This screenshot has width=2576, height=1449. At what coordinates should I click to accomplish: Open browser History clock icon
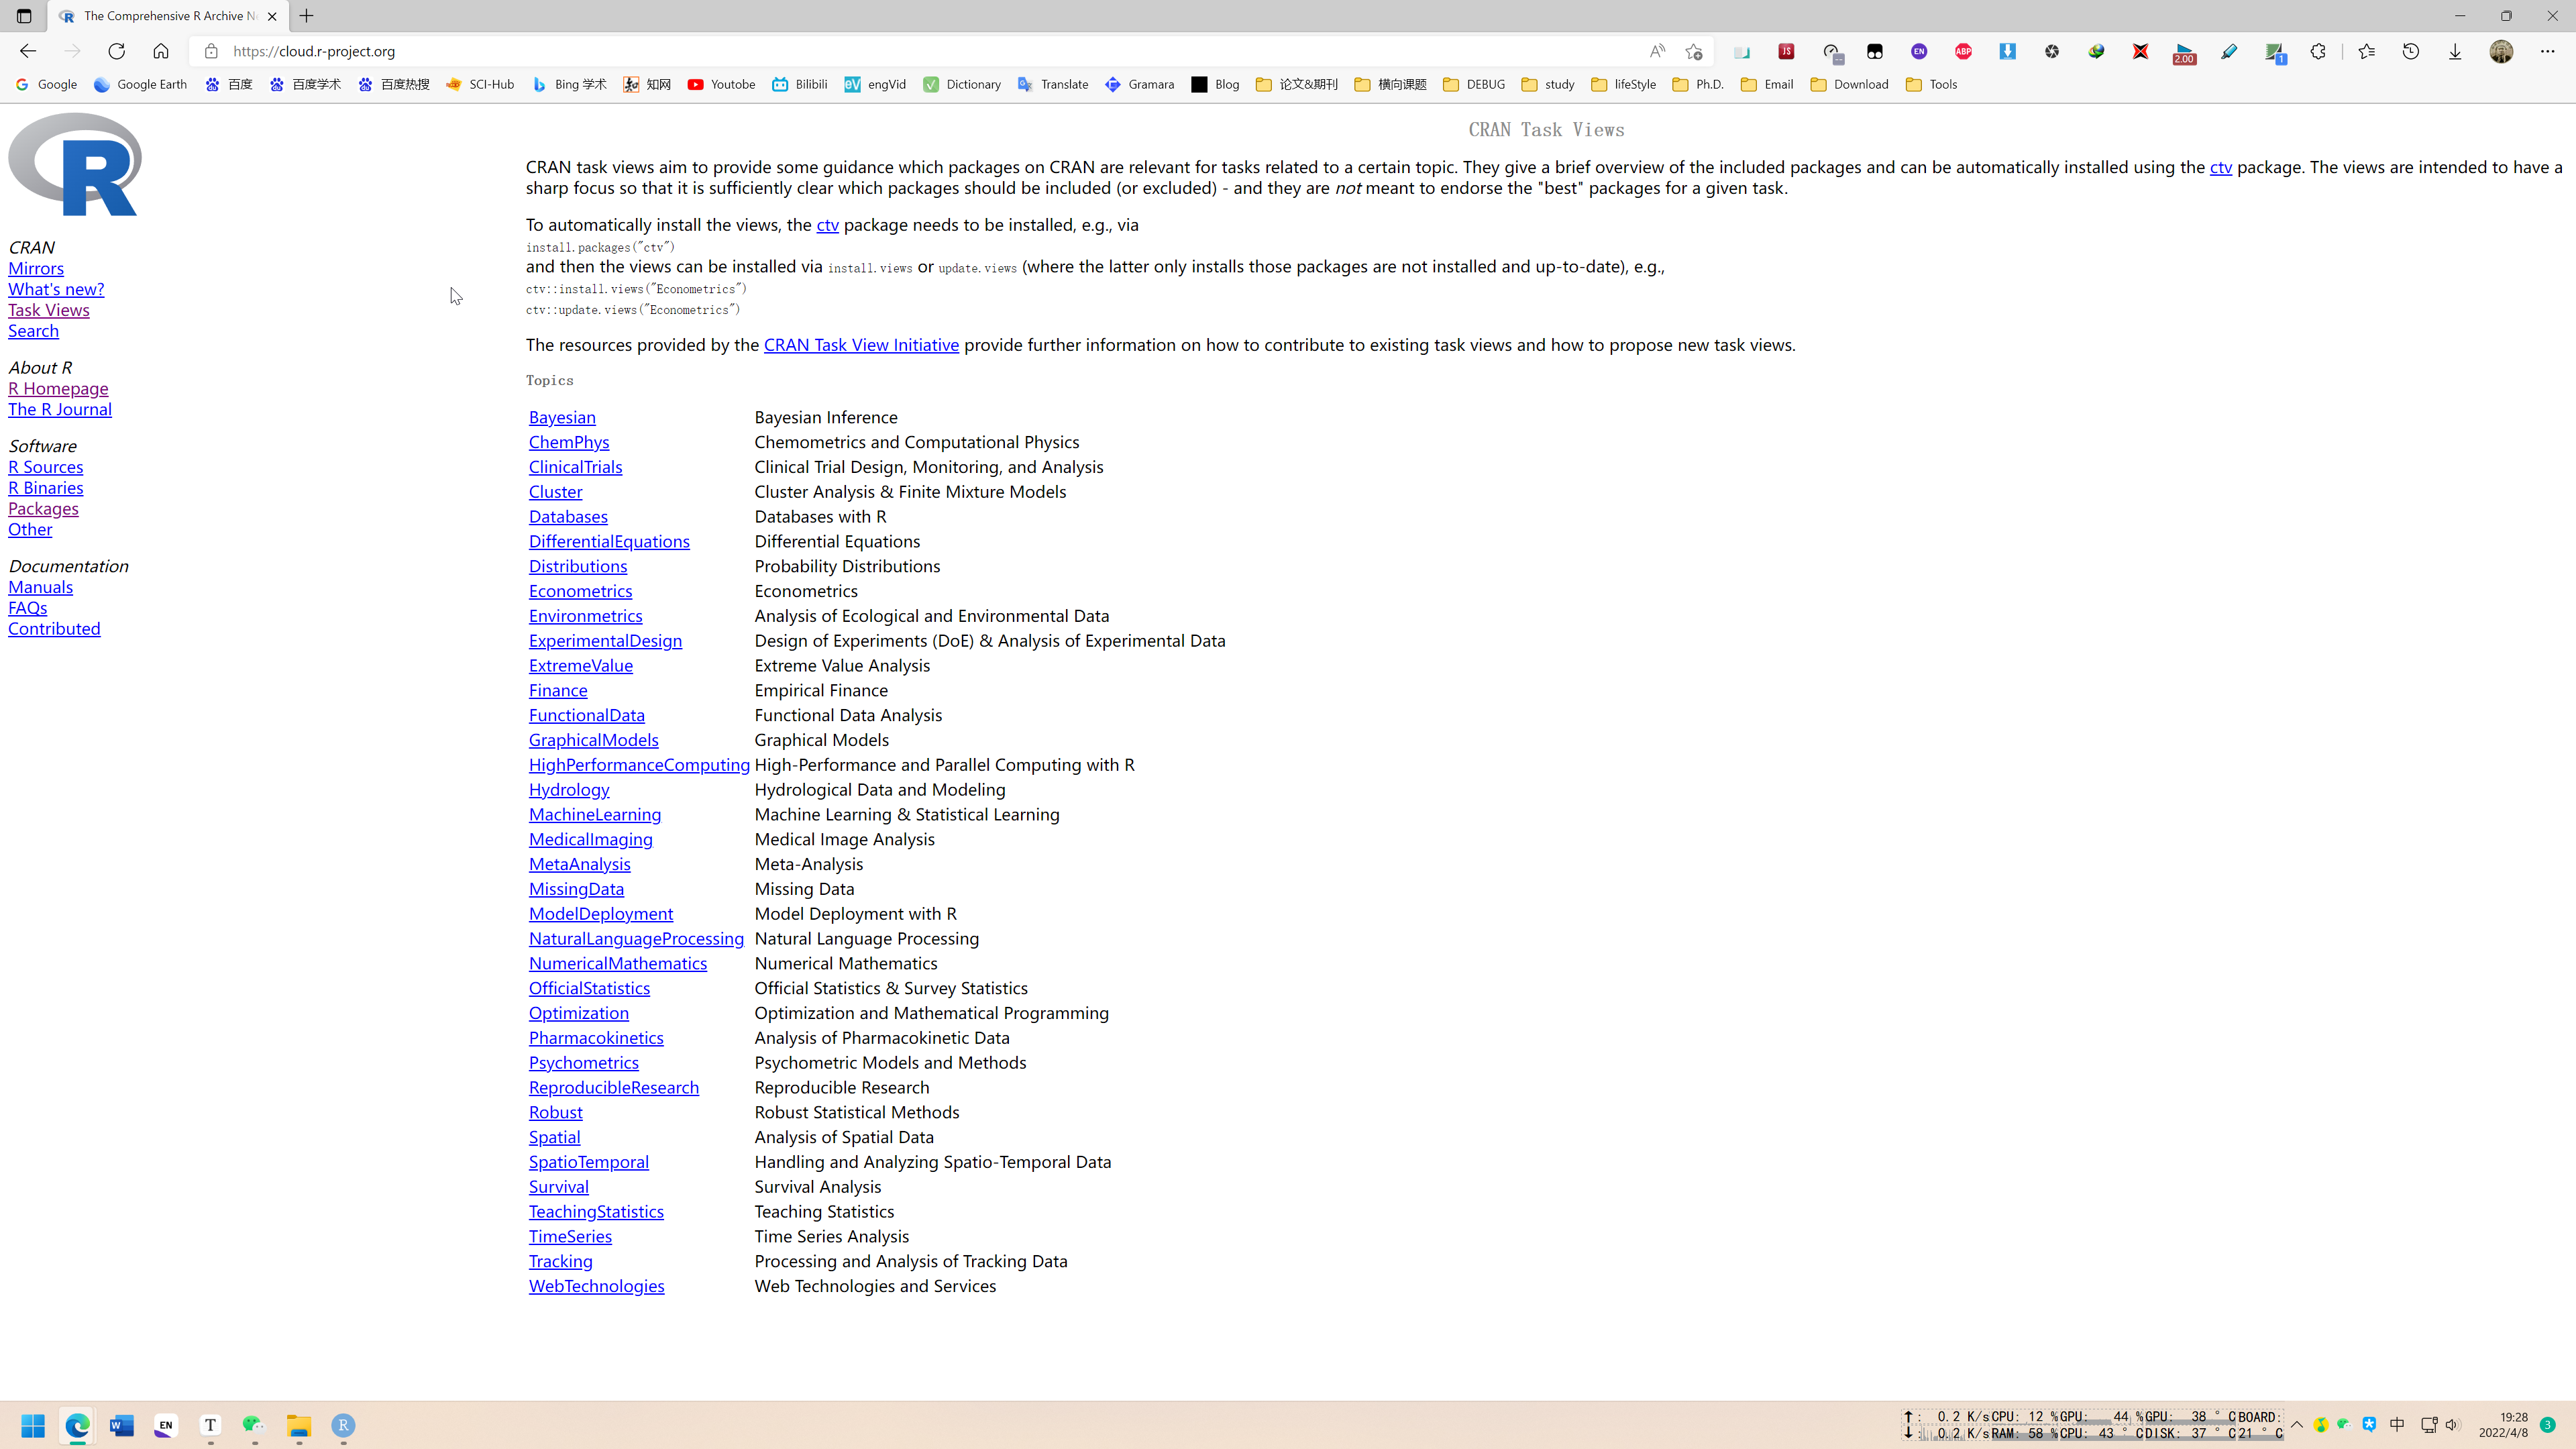tap(2410, 51)
